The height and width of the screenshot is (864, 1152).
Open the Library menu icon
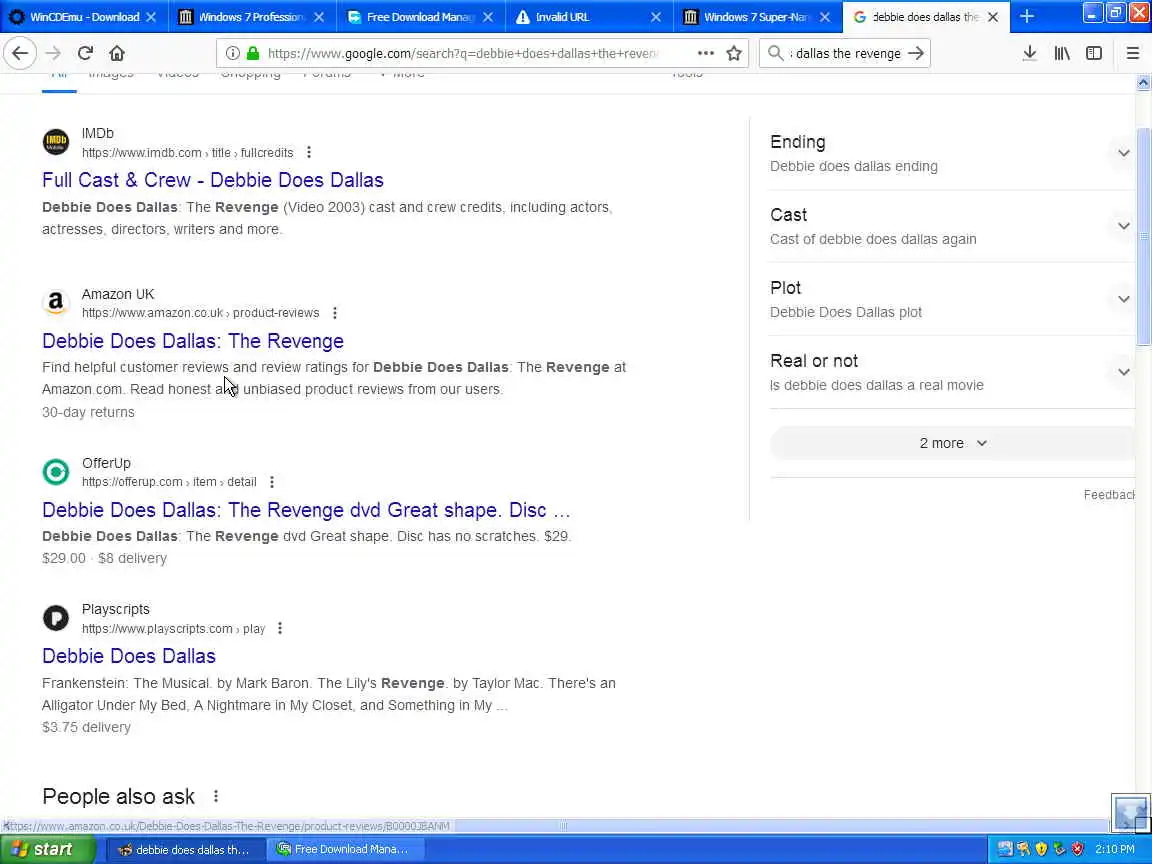[1062, 53]
